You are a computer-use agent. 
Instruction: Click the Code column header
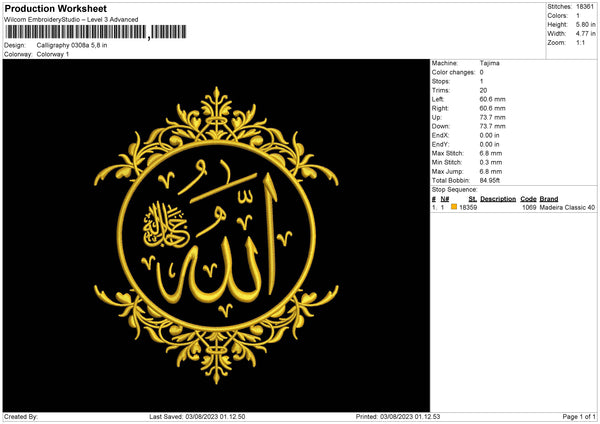pyautogui.click(x=528, y=199)
